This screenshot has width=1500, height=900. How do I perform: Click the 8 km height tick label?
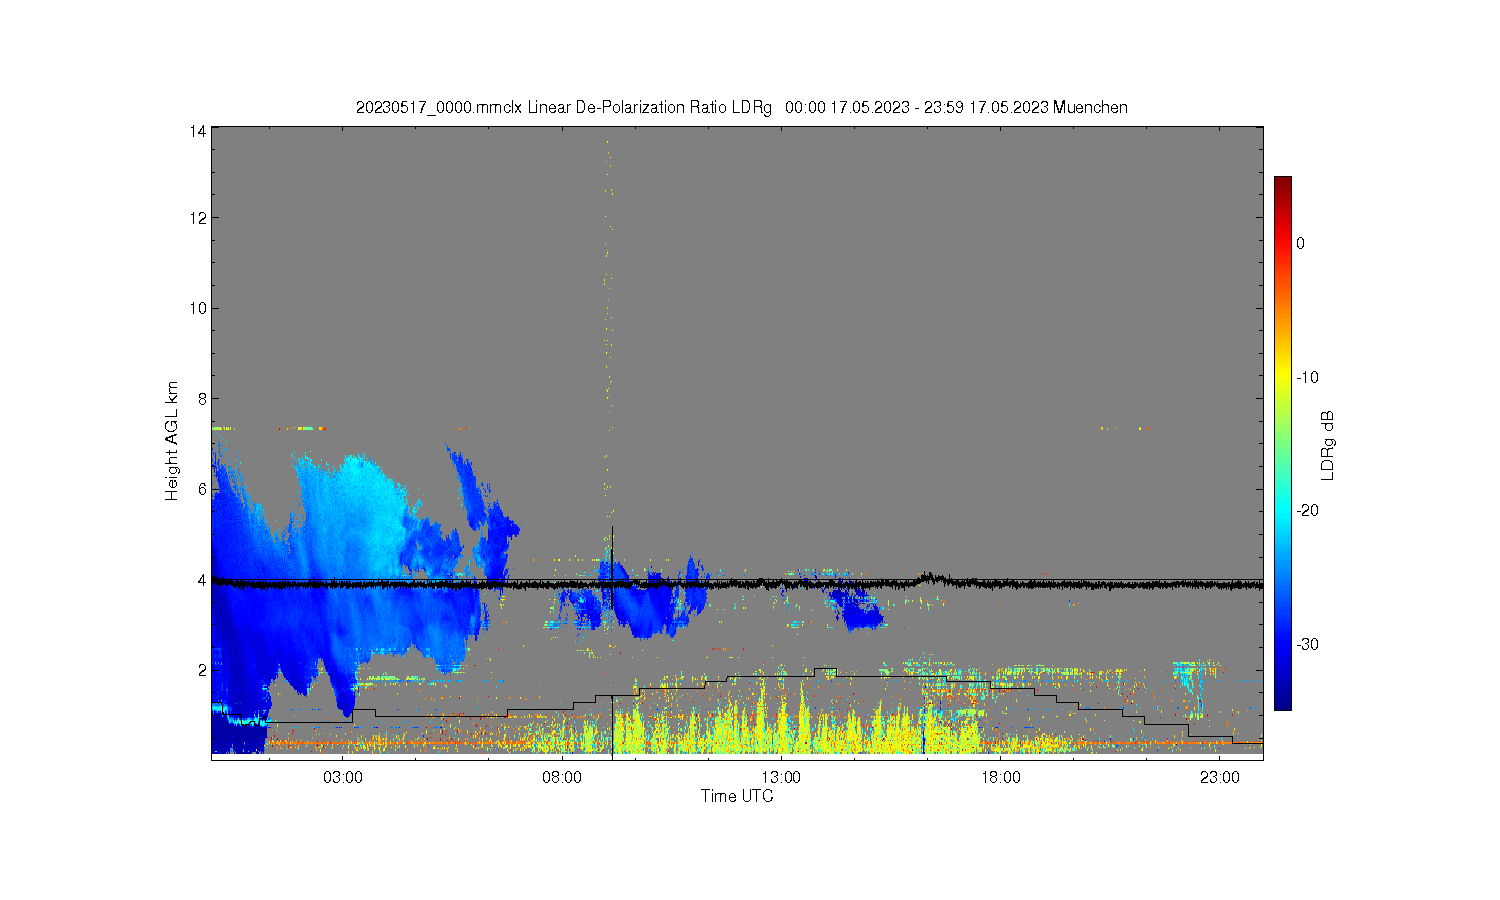(x=202, y=399)
